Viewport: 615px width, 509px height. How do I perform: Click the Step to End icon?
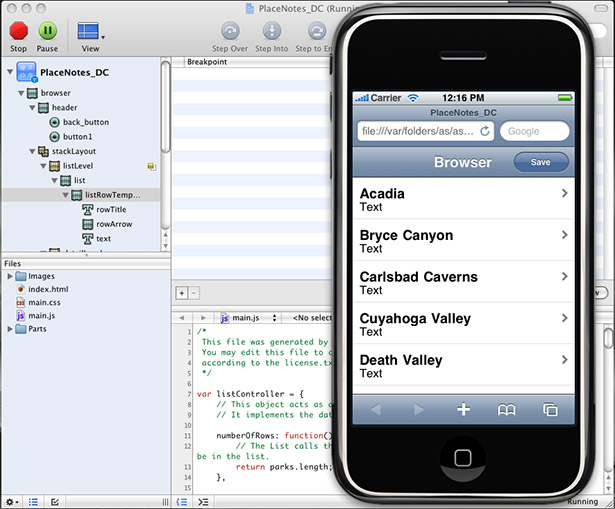point(317,31)
